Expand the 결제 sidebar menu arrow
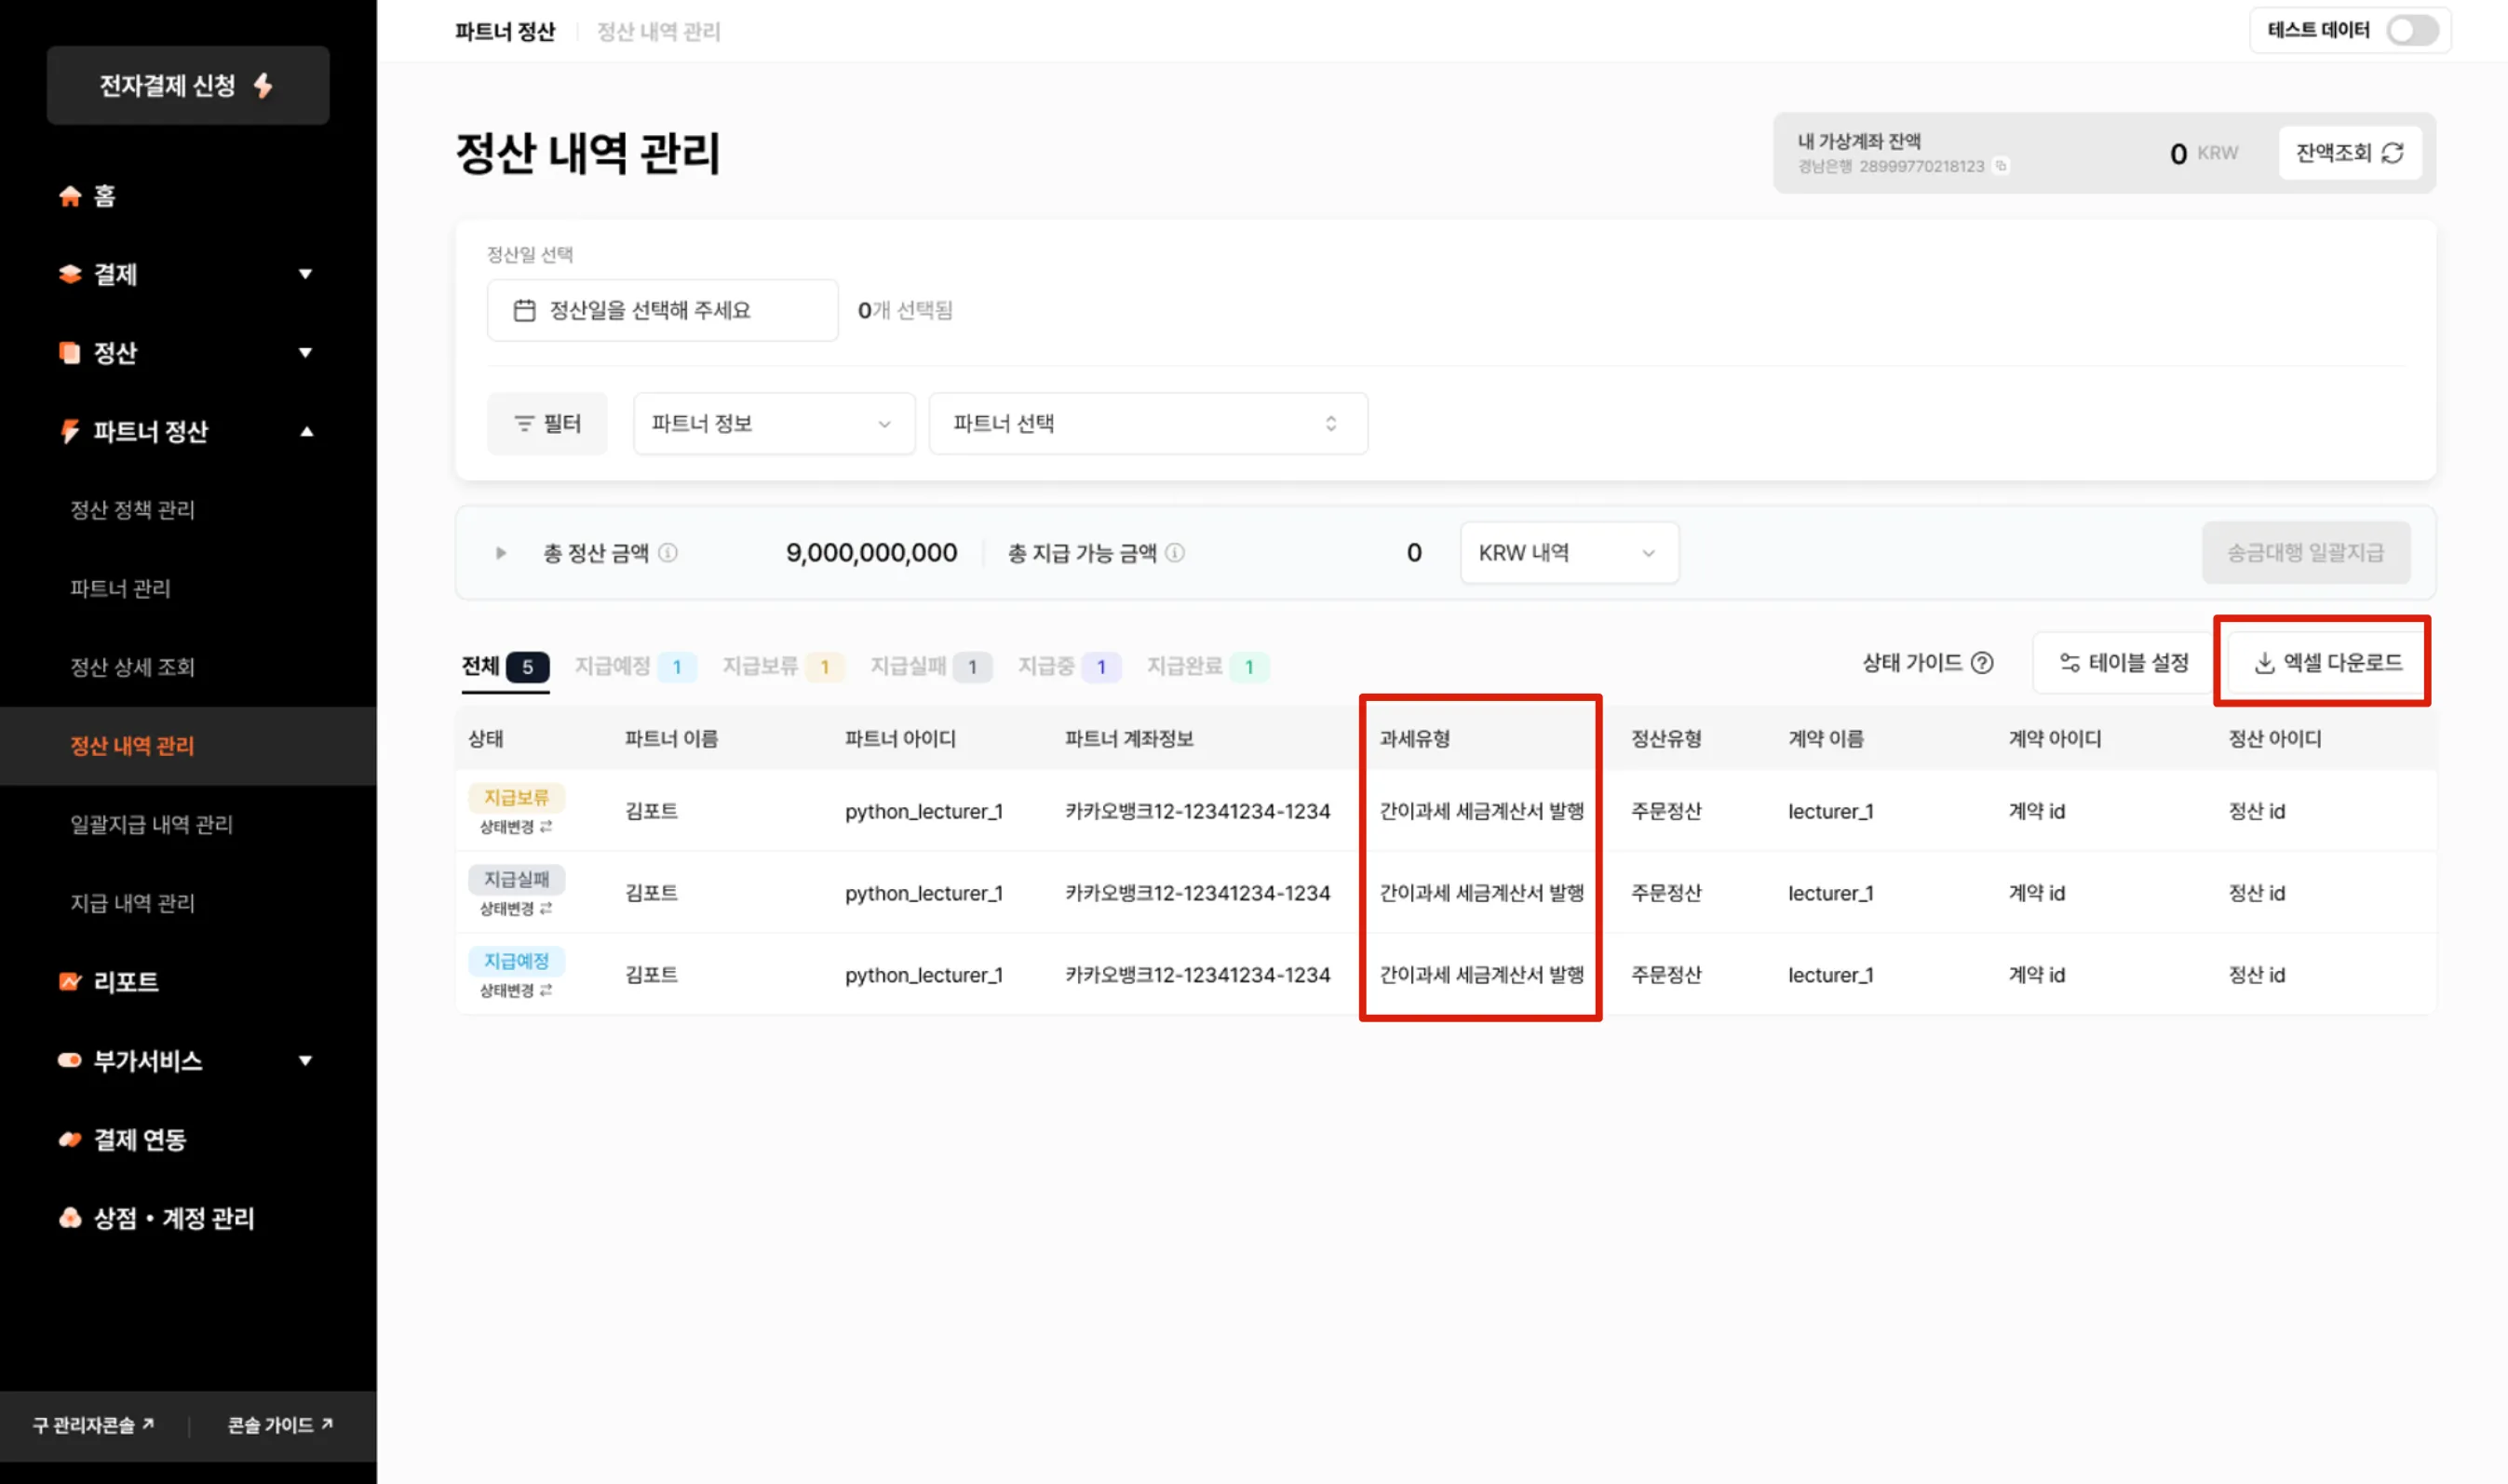 pyautogui.click(x=306, y=274)
